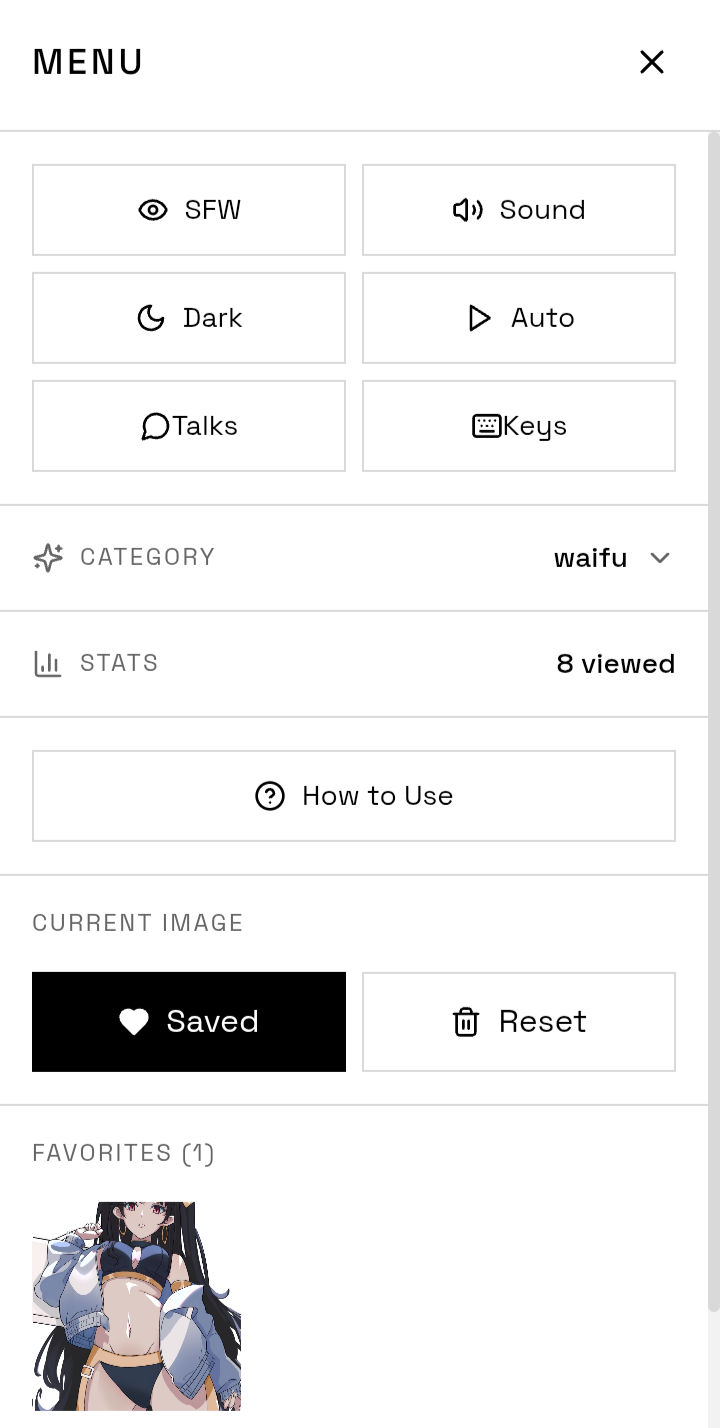Click the sparkle icon beside CATEGORY
The height and width of the screenshot is (1428, 720).
pos(47,558)
